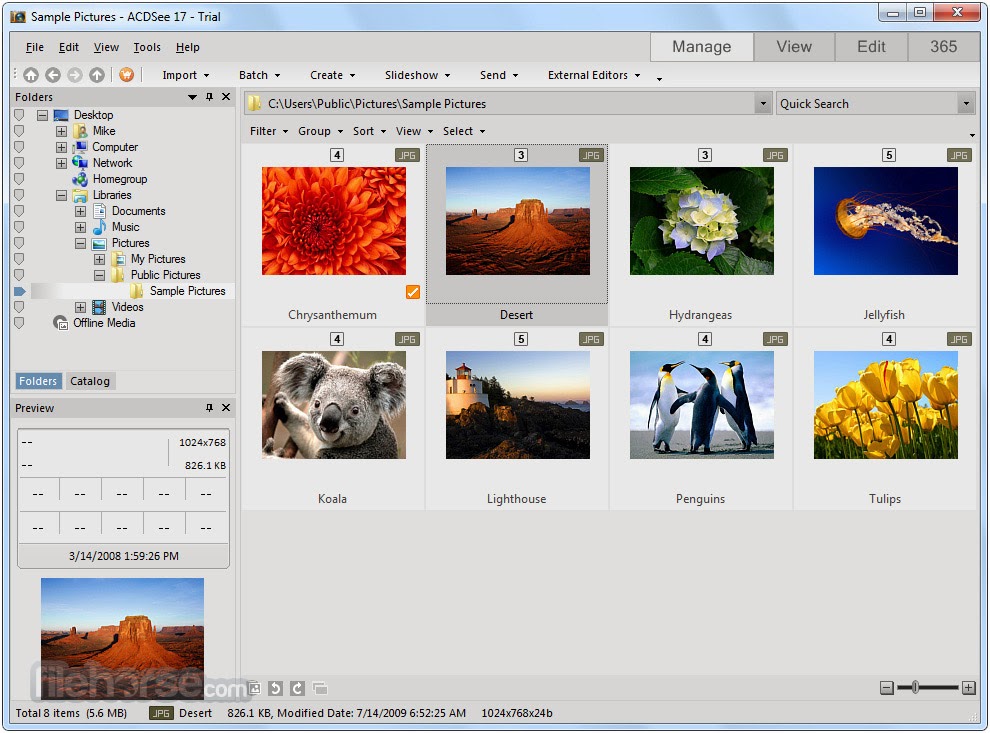Click the folder icon in the path bar

(x=254, y=104)
